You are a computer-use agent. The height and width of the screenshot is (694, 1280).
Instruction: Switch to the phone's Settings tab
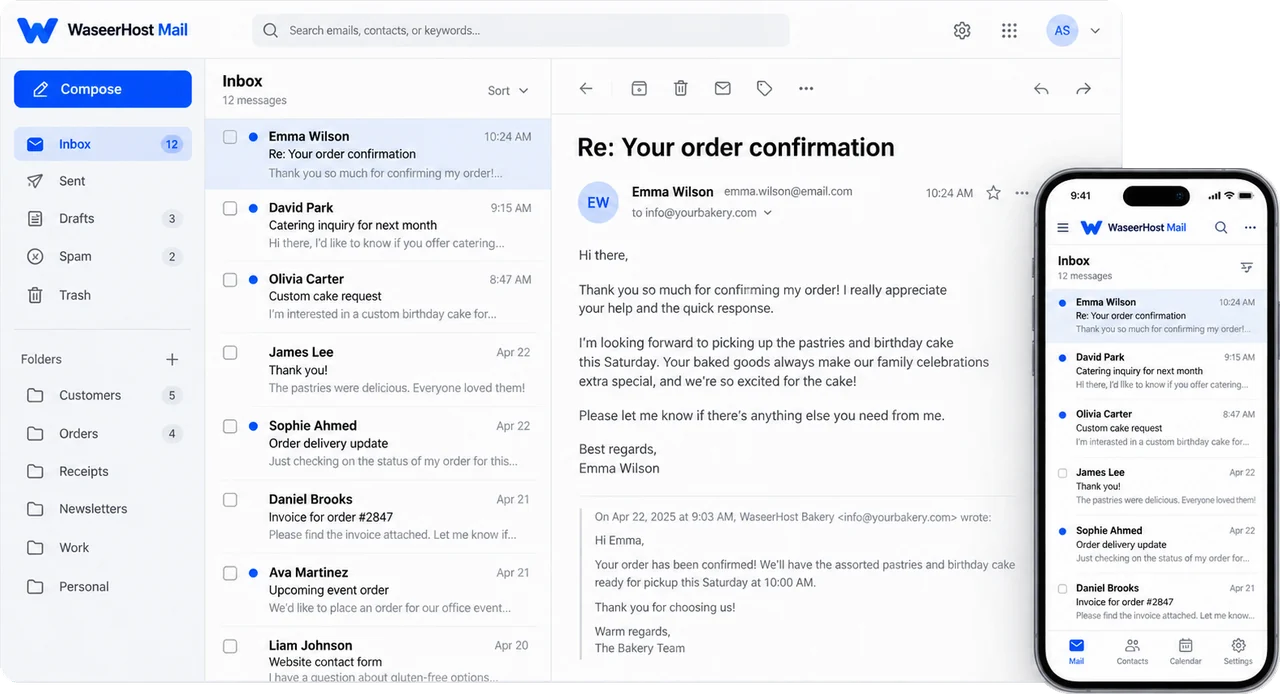[x=1238, y=651]
